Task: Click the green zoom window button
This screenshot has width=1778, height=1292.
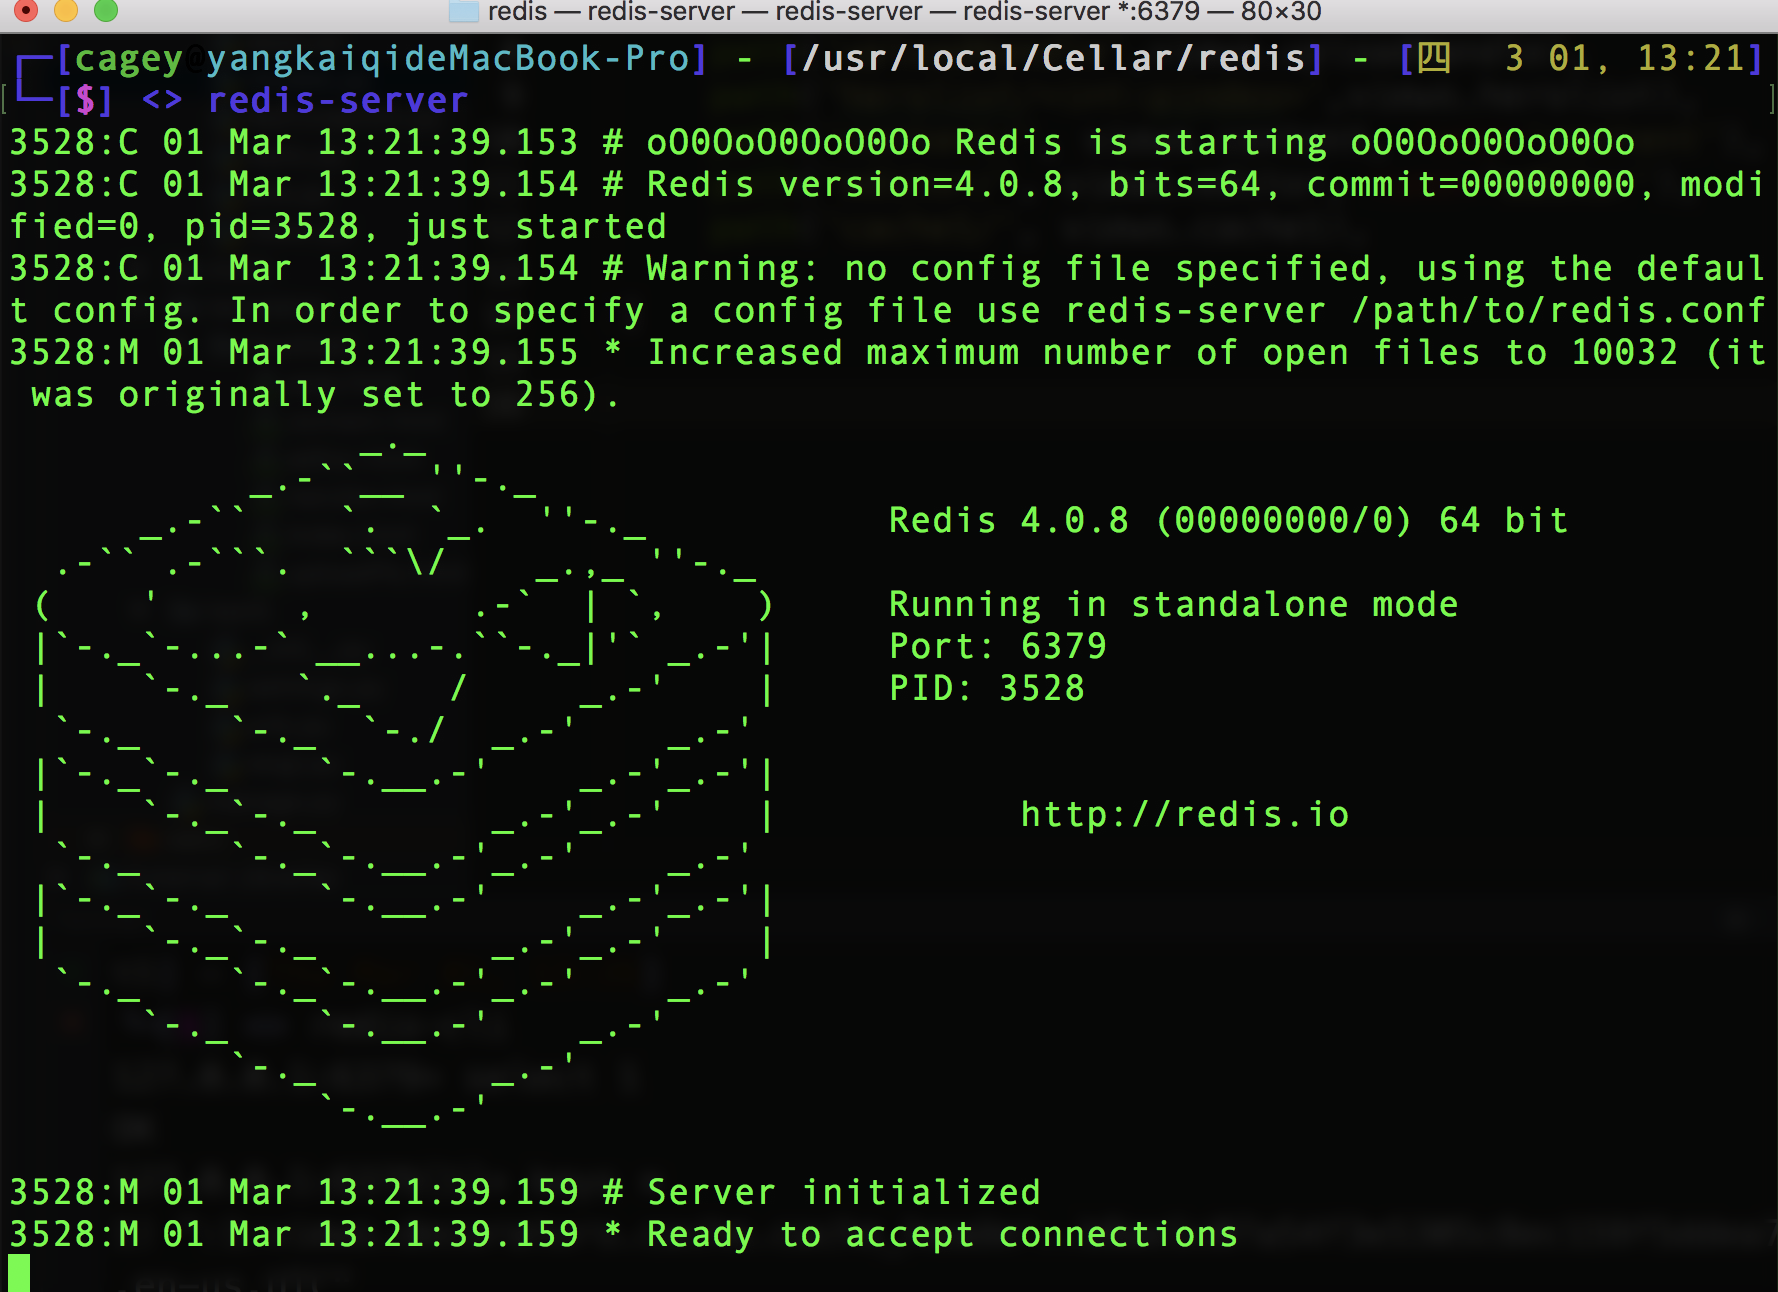Action: [x=106, y=10]
